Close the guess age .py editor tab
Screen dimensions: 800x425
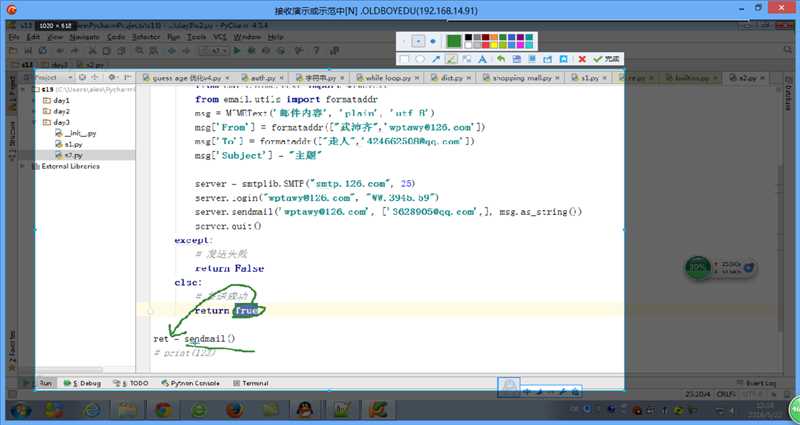[x=227, y=78]
